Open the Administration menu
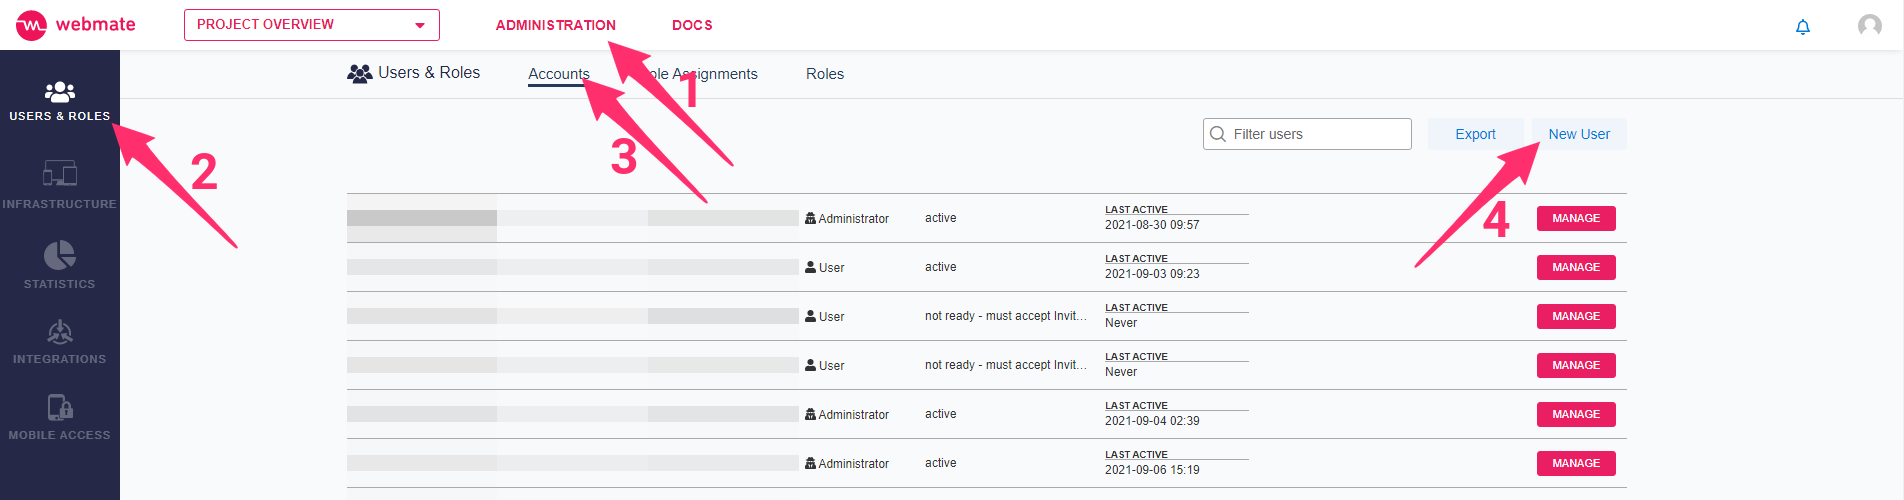The height and width of the screenshot is (500, 1904). pos(556,25)
